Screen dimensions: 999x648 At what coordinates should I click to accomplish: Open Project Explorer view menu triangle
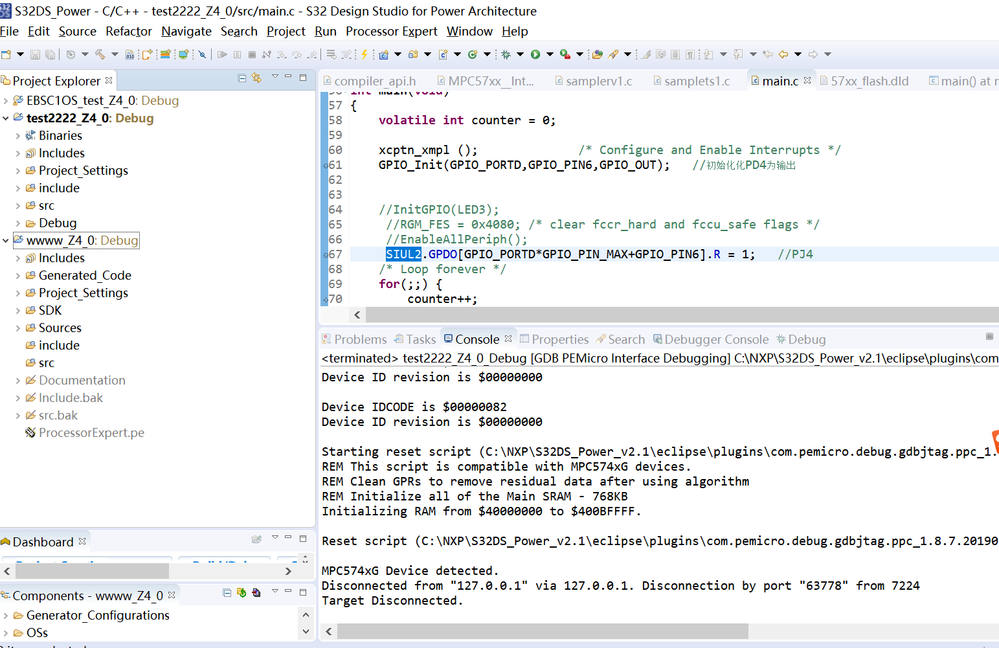click(x=275, y=76)
